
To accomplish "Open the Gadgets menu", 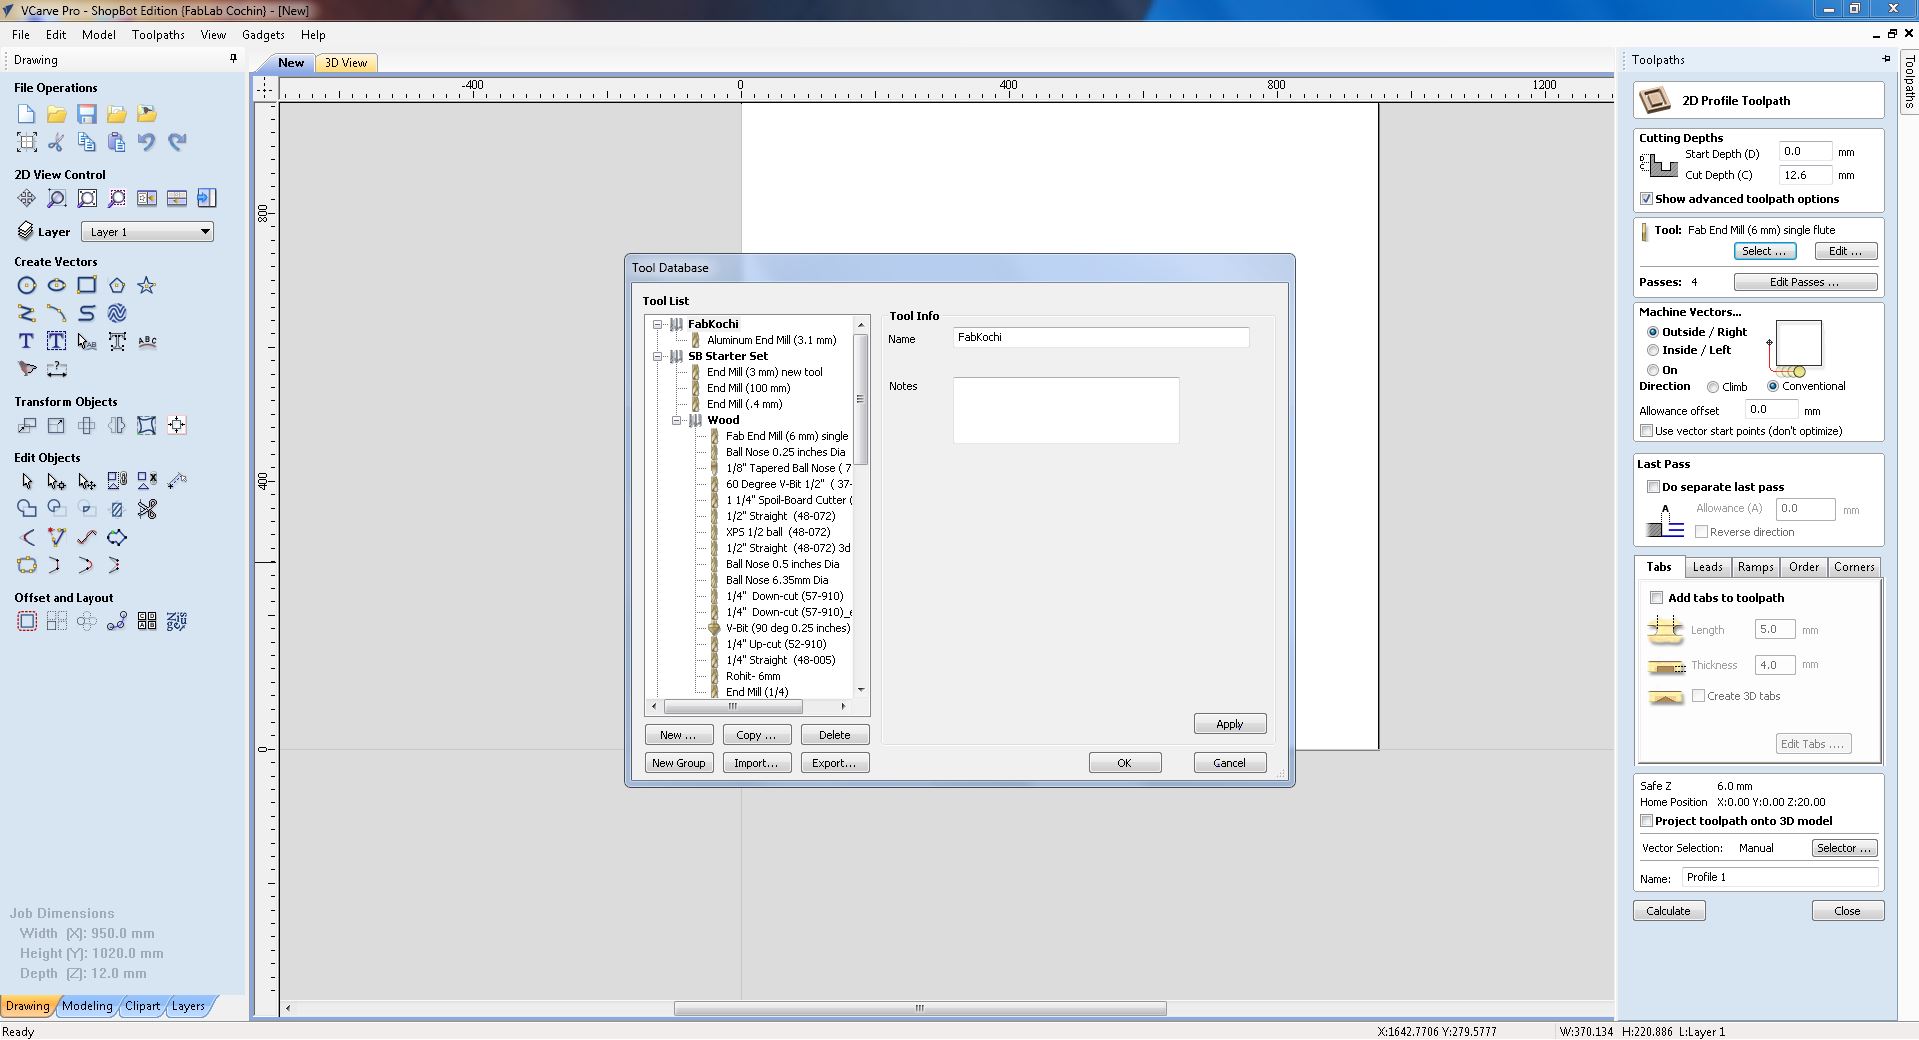I will [x=263, y=34].
